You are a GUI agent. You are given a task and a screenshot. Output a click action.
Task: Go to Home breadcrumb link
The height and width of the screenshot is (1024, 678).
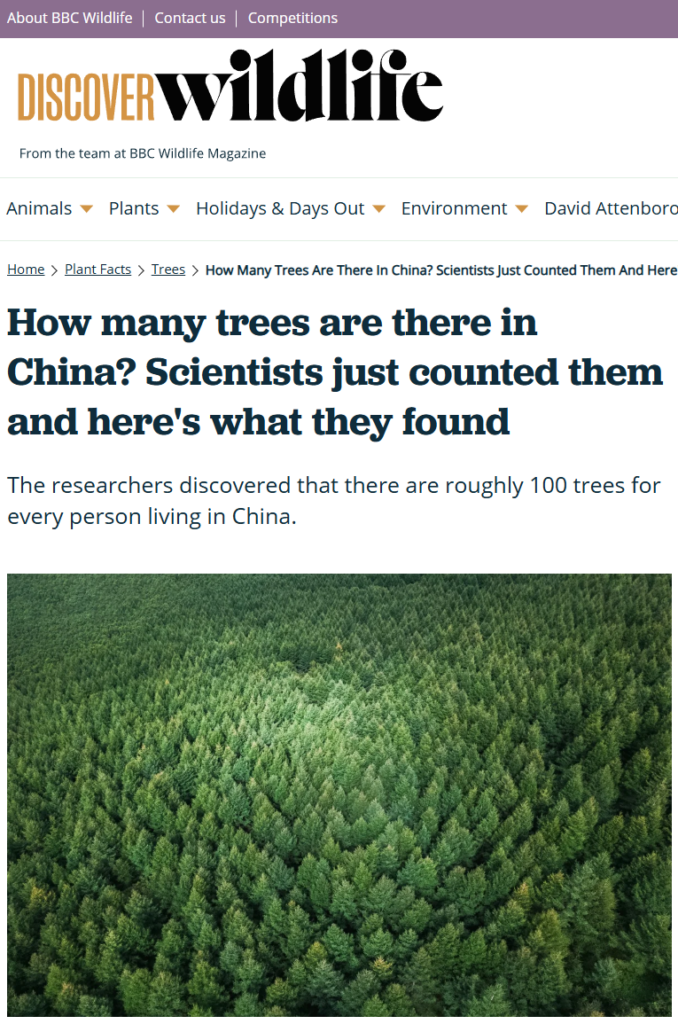pyautogui.click(x=26, y=270)
